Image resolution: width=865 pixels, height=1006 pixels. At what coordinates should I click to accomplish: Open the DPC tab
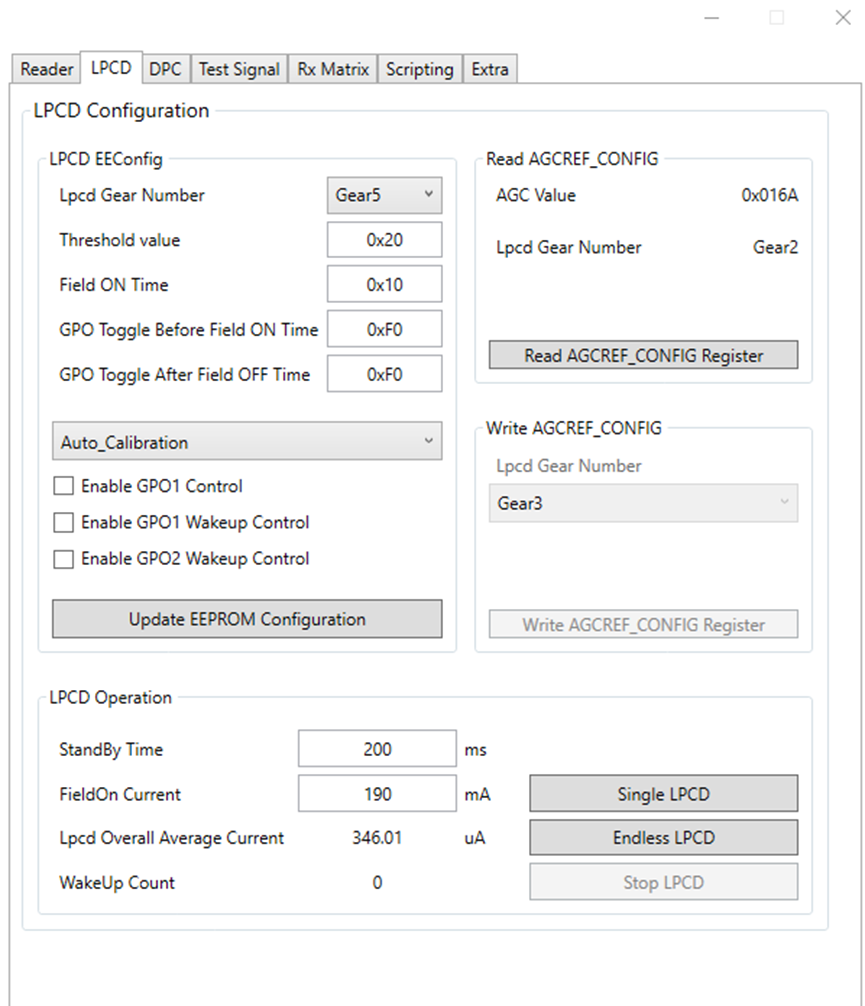[165, 69]
